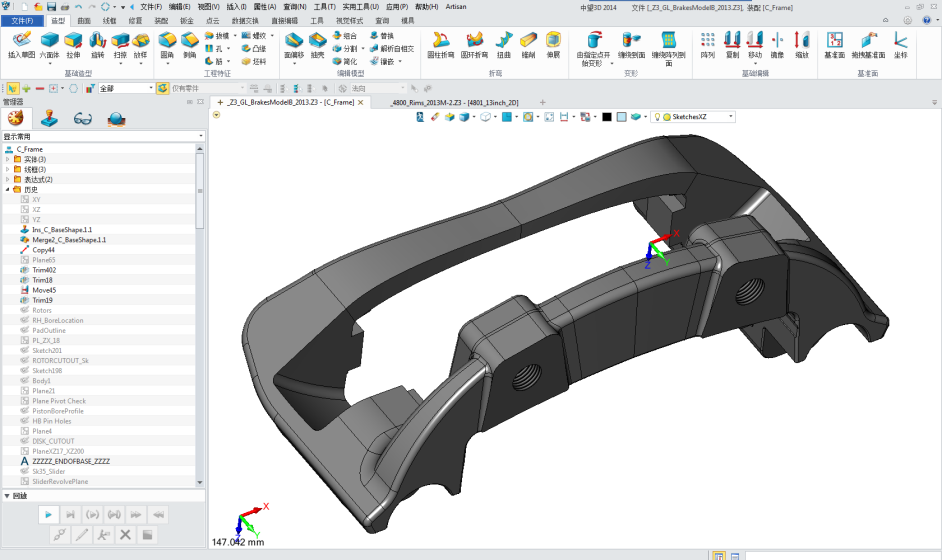The image size is (942, 560).
Task: Open the 显示常用 display dropdown
Action: [x=102, y=136]
